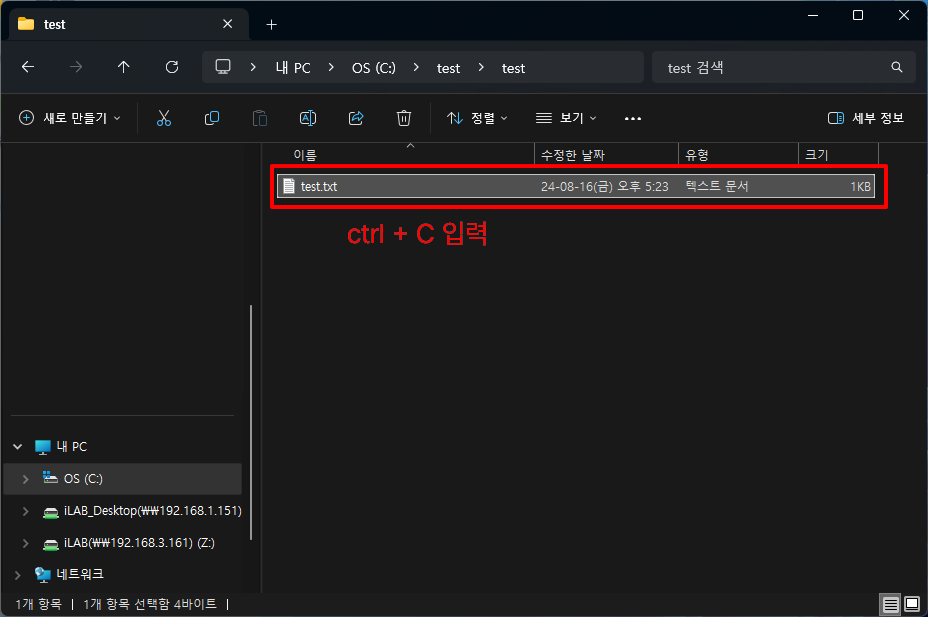Image resolution: width=928 pixels, height=617 pixels.
Task: Click the Paste clipboard icon
Action: click(x=260, y=118)
